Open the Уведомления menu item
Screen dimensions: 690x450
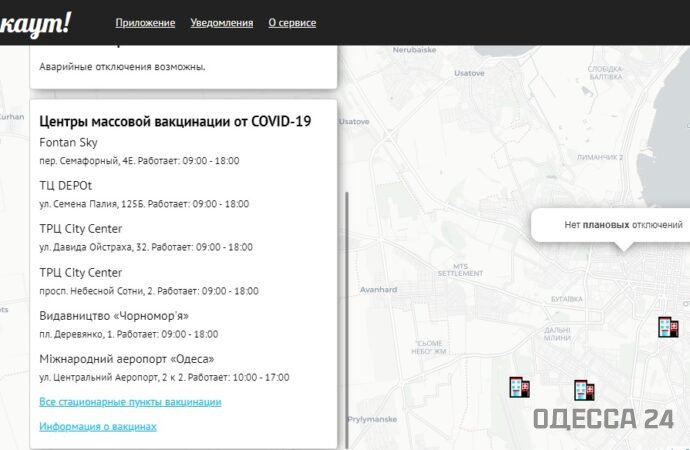[x=221, y=23]
